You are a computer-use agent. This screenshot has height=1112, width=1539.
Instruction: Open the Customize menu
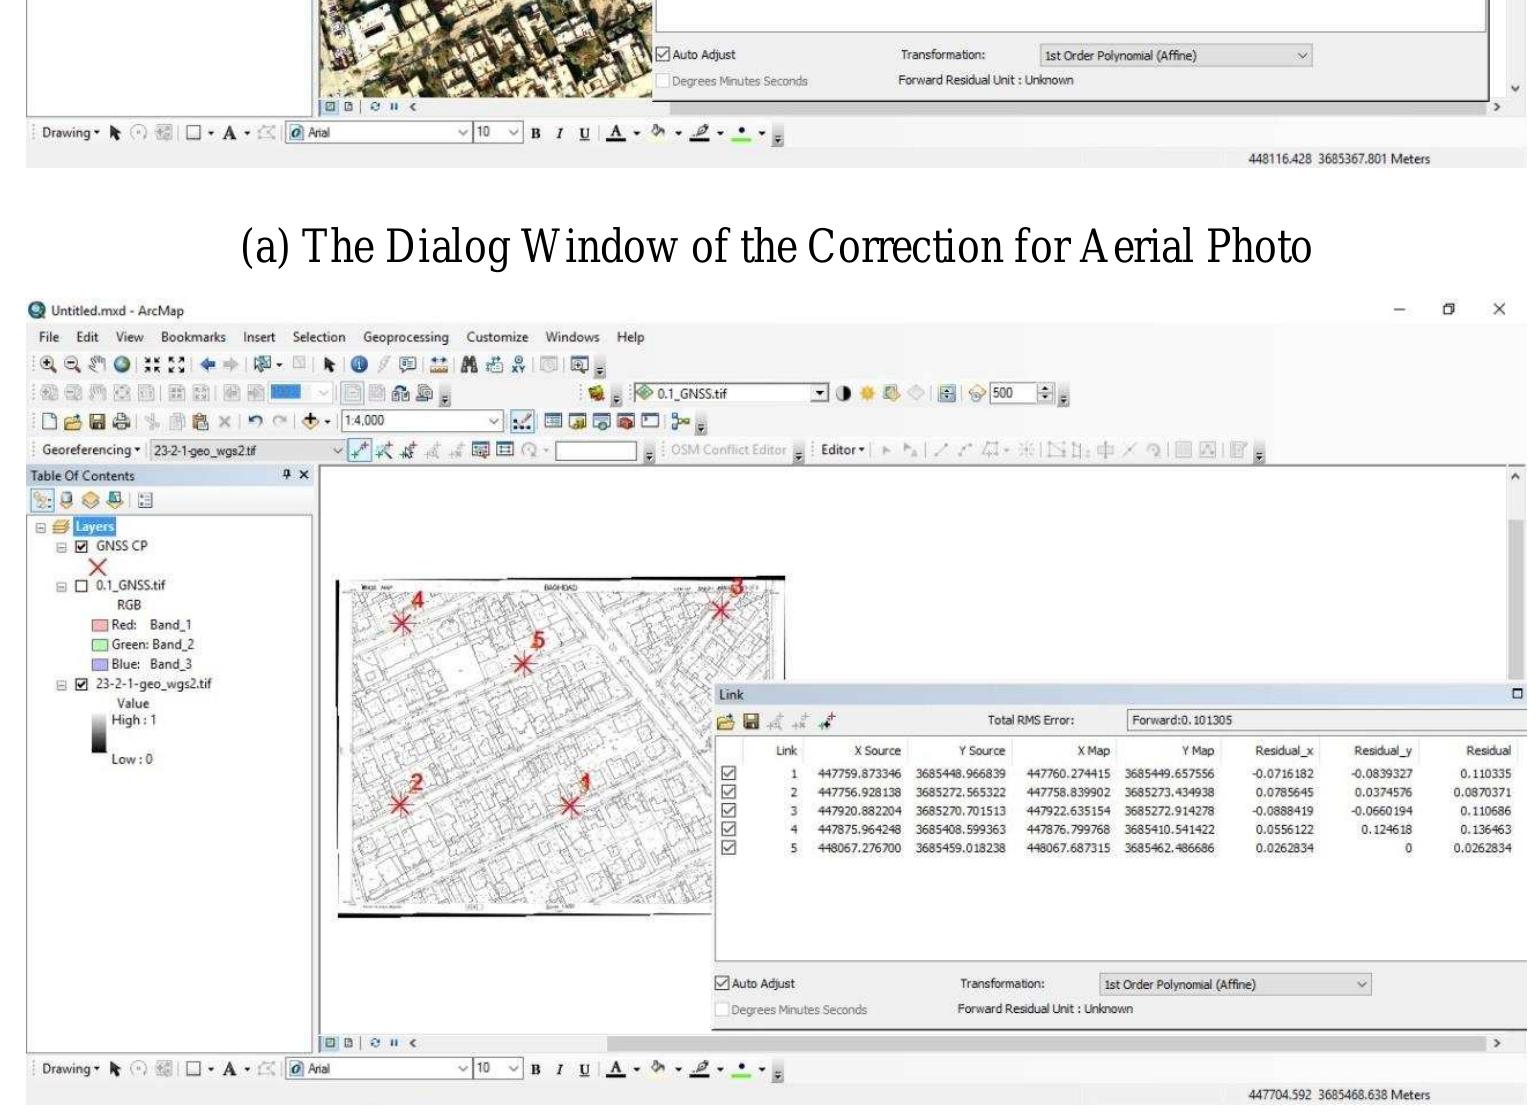point(497,338)
